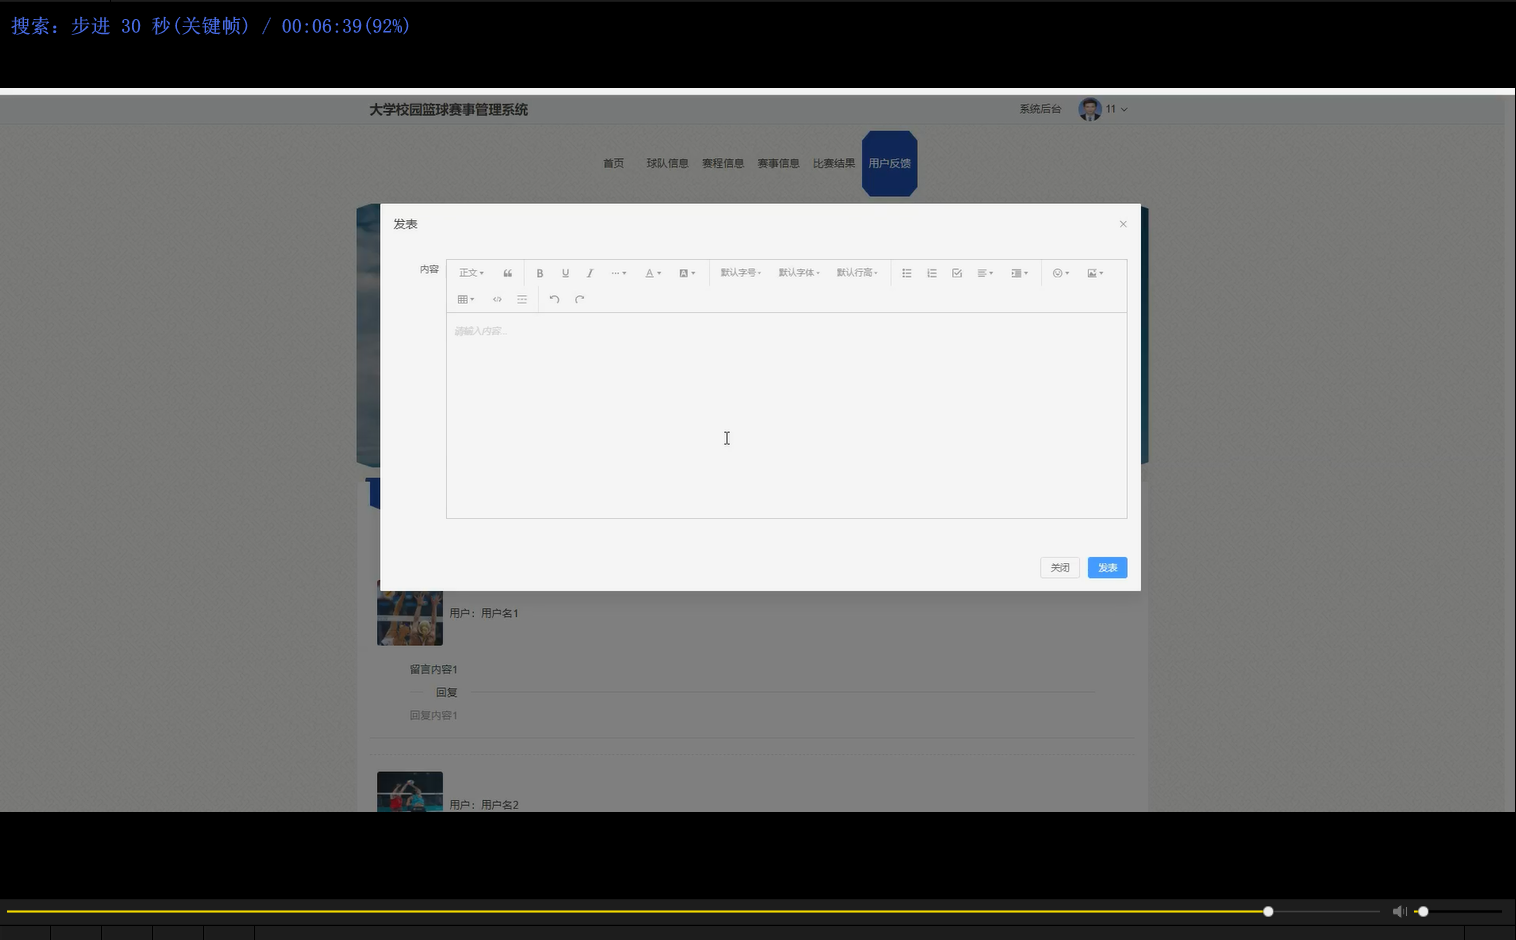
Task: Insert a horizontal divider line
Action: point(522,299)
